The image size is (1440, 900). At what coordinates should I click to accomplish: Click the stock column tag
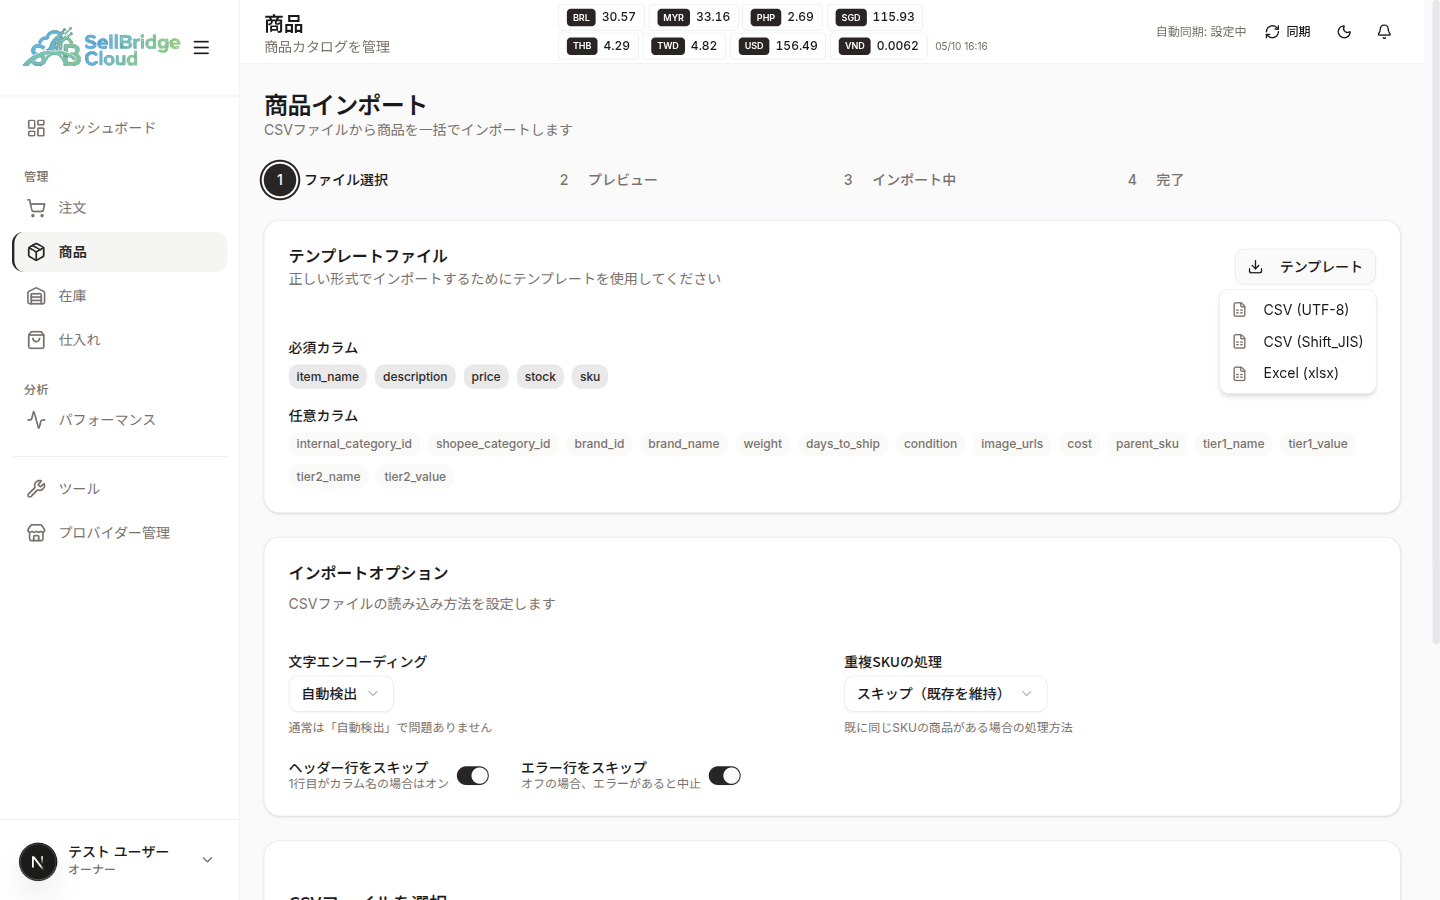tap(540, 377)
